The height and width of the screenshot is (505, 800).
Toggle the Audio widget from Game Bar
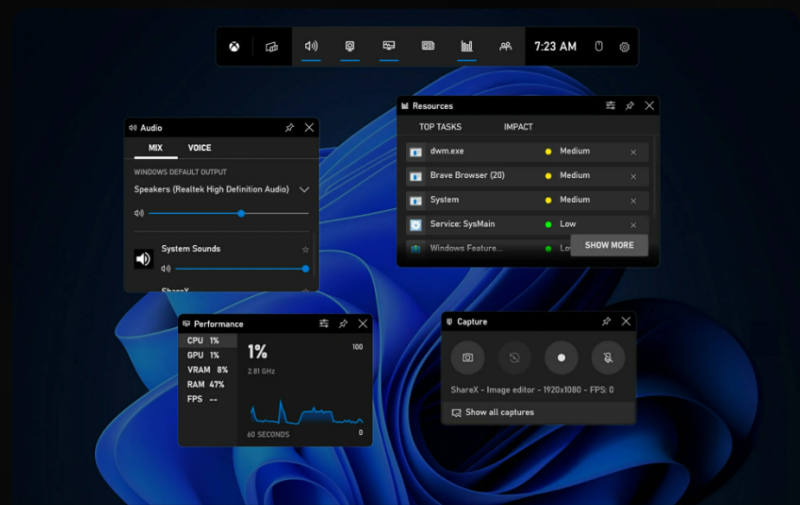pos(311,46)
